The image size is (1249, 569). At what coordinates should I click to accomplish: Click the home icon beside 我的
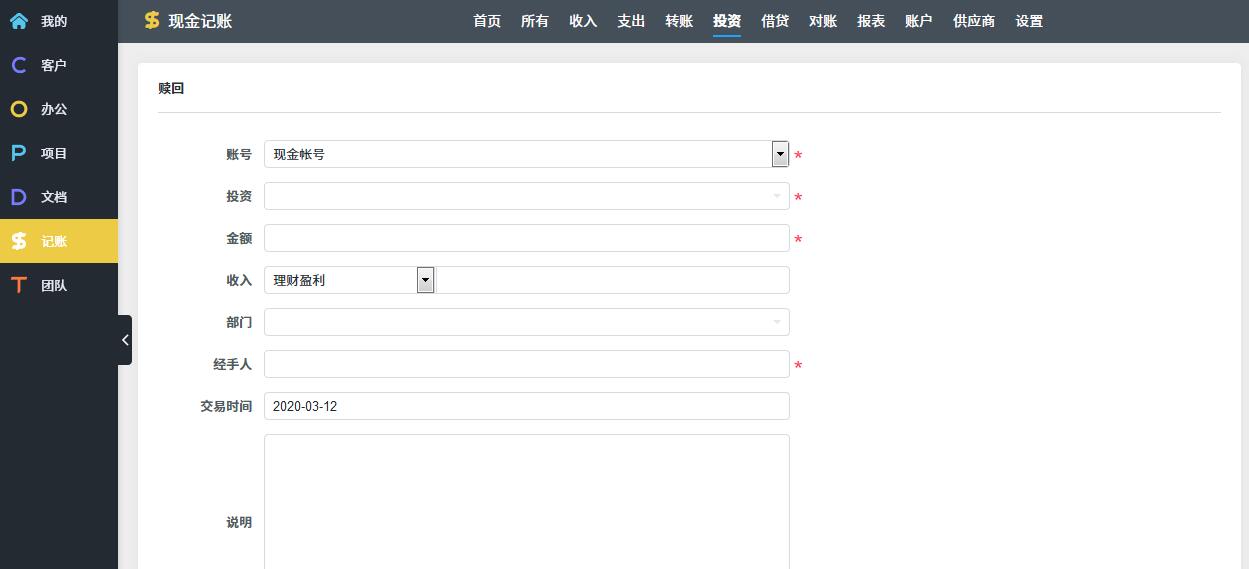tap(19, 21)
